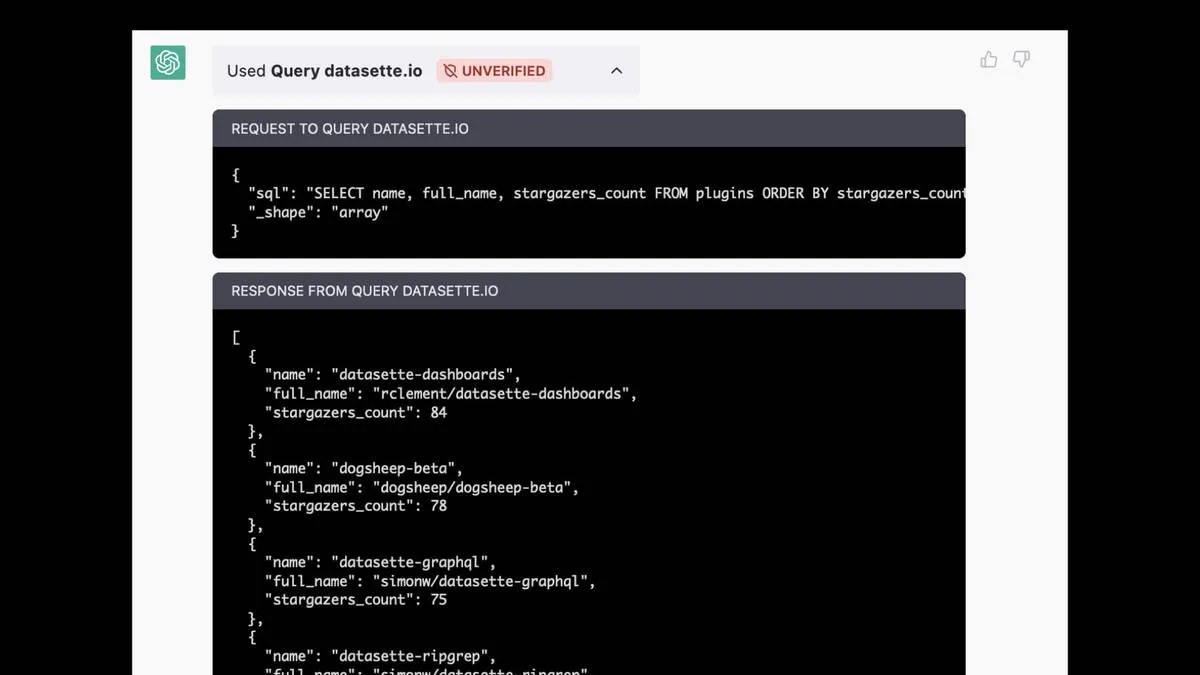Click the "rclement/datasette-dashboards" full_name line
Image resolution: width=1200 pixels, height=675 pixels.
pos(451,394)
